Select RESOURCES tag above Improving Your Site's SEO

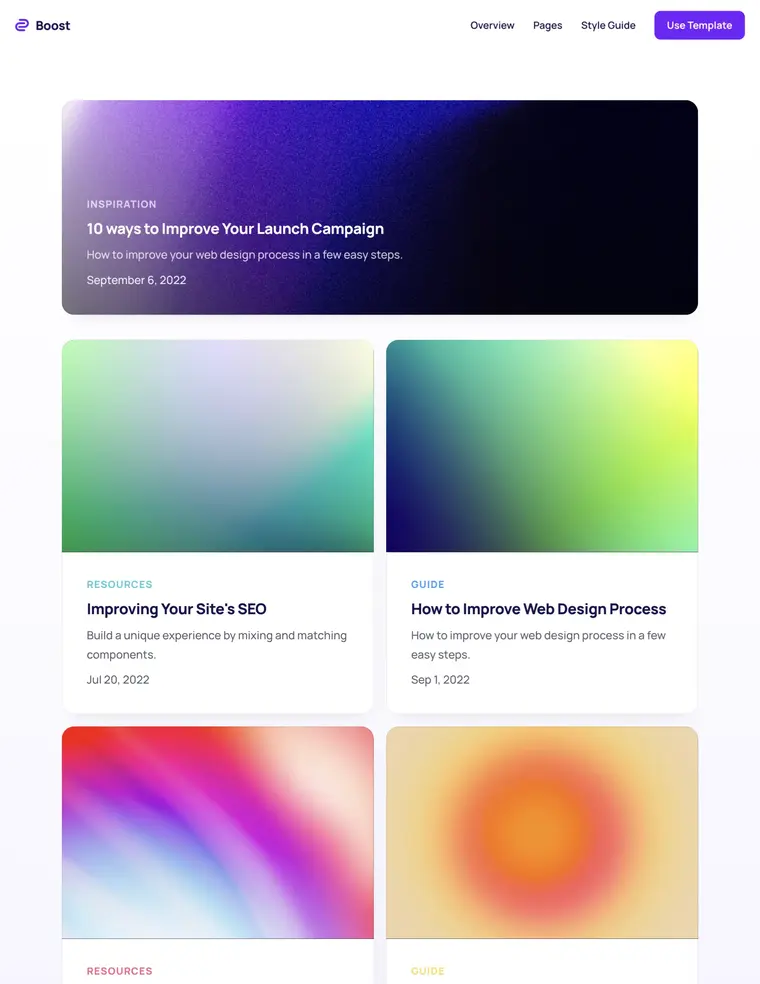coord(119,584)
